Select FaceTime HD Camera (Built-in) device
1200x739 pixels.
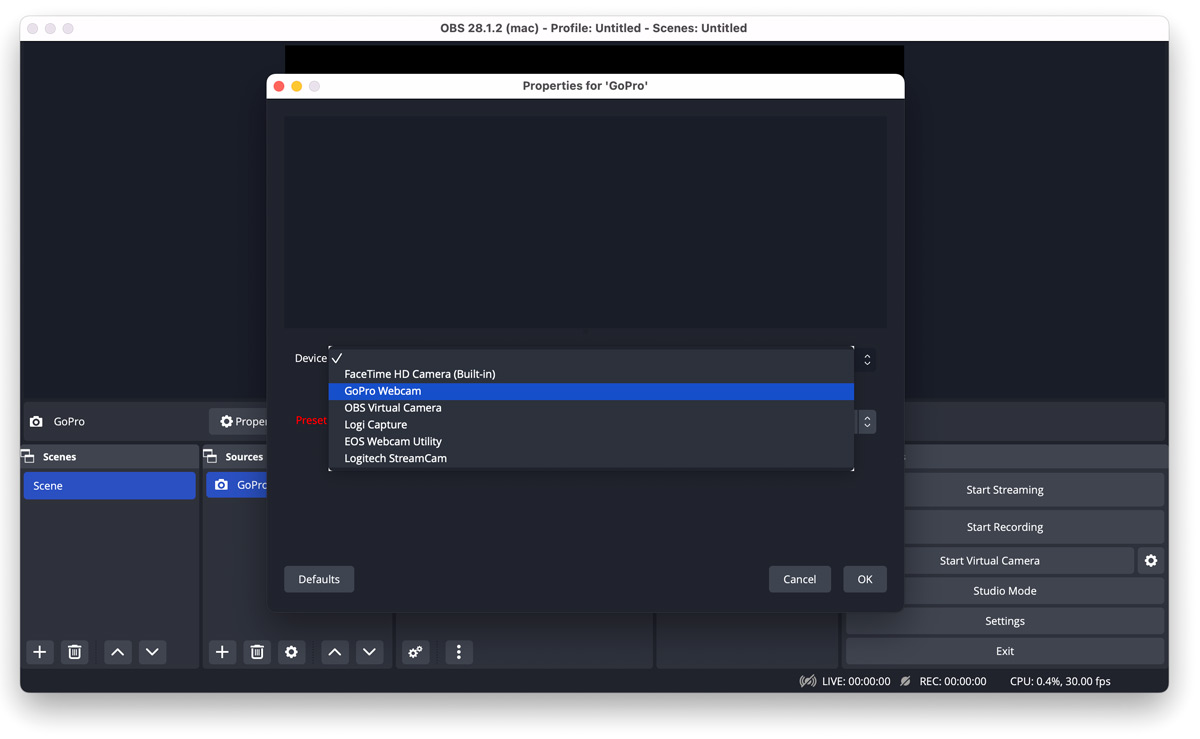420,374
